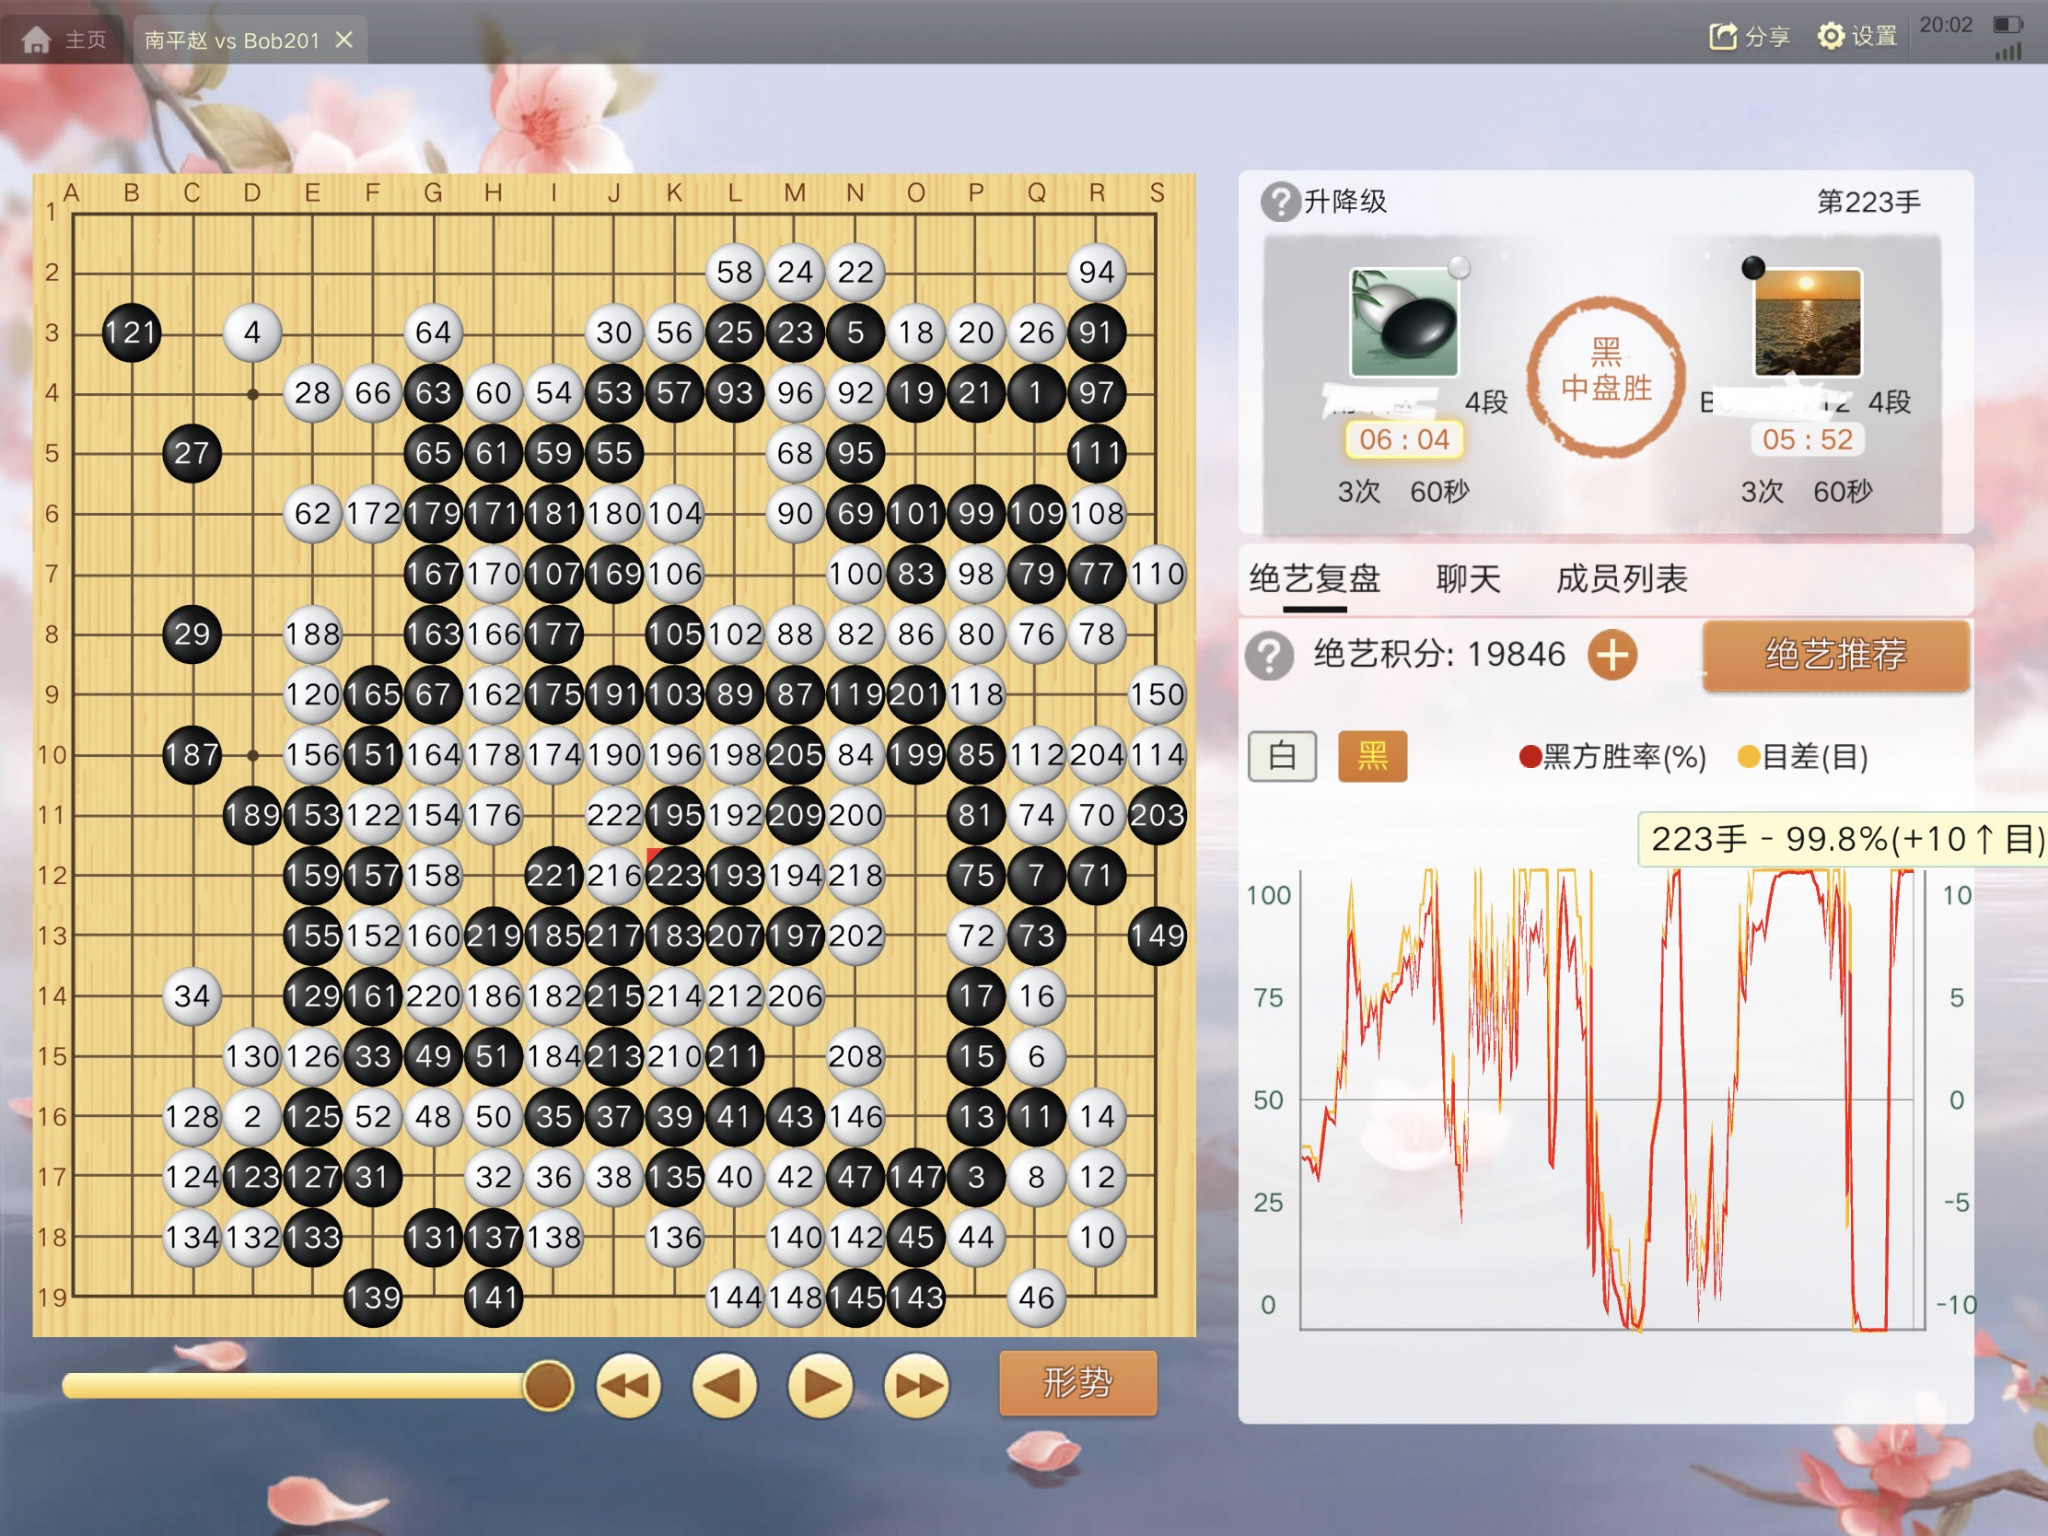2048x1536 pixels.
Task: Click white stone 10 at R18
Action: tap(1097, 1237)
